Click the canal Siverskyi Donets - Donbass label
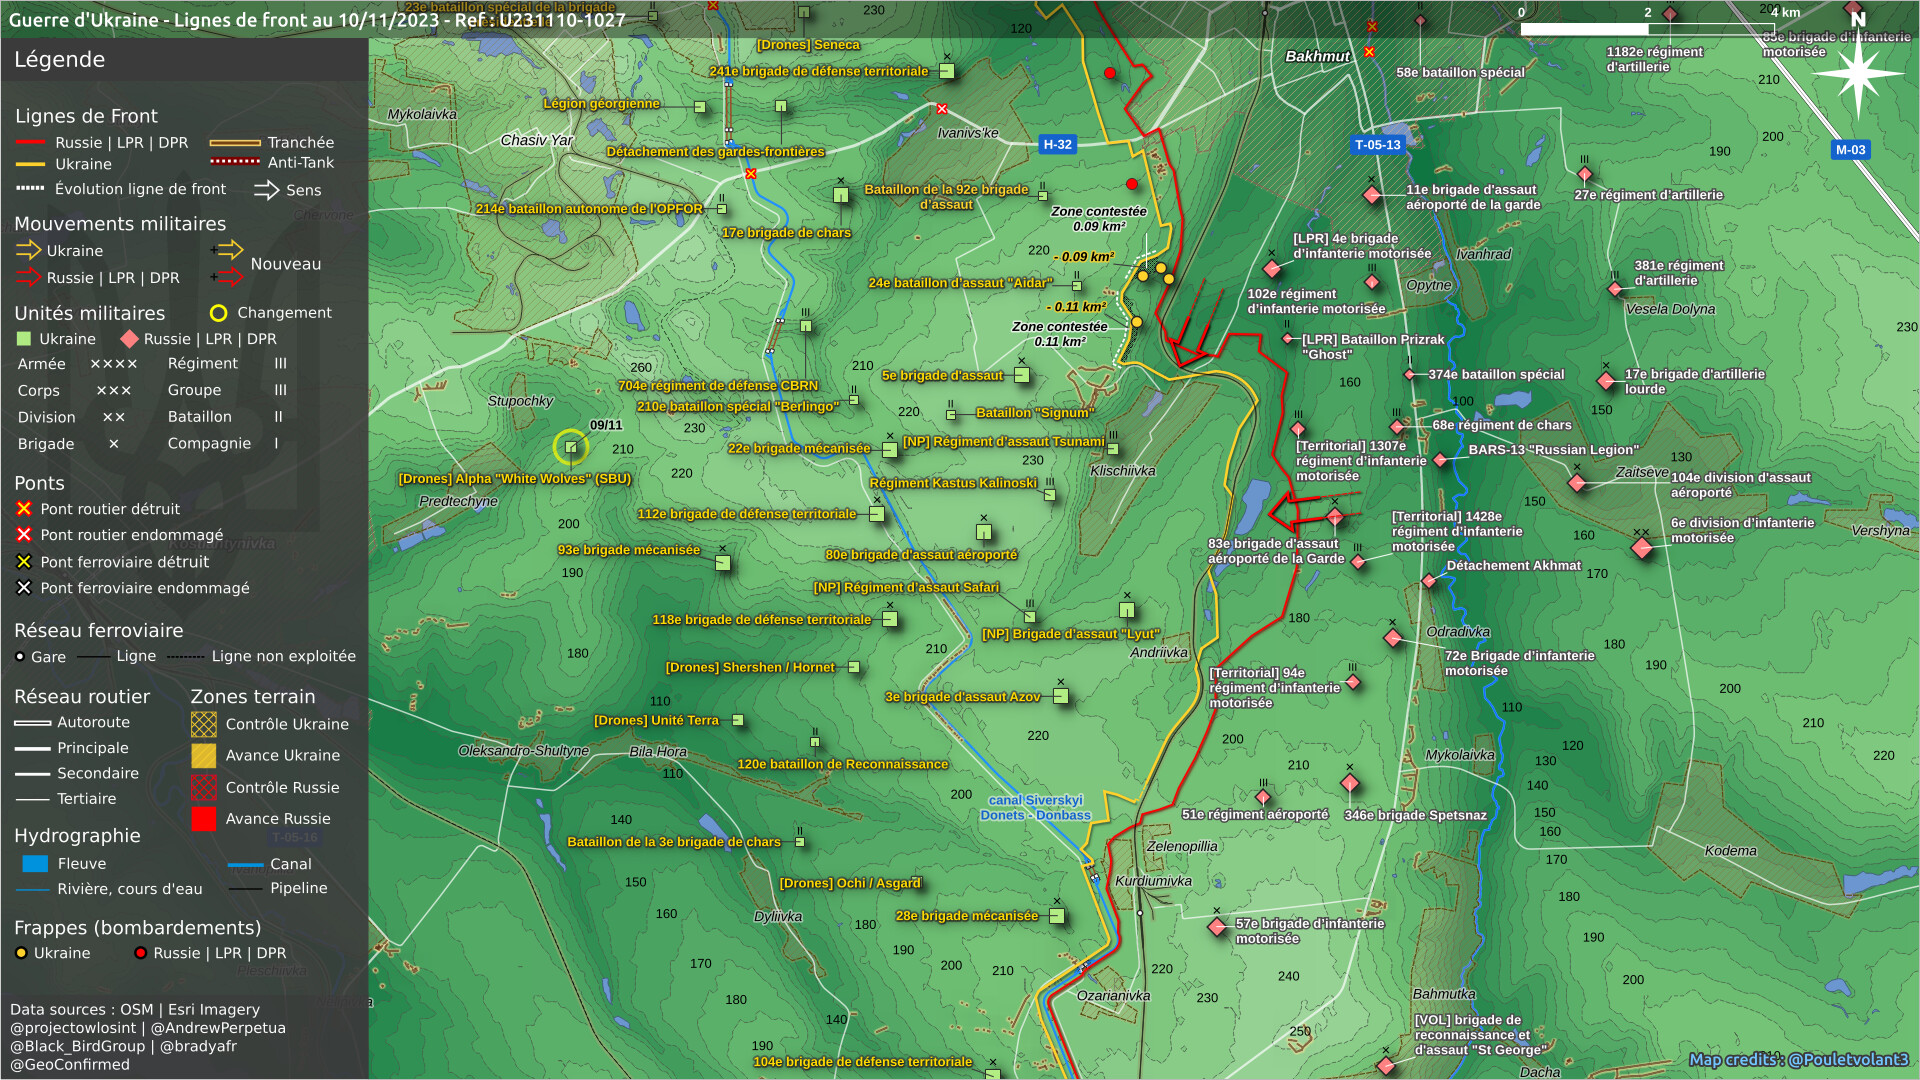 [1035, 808]
